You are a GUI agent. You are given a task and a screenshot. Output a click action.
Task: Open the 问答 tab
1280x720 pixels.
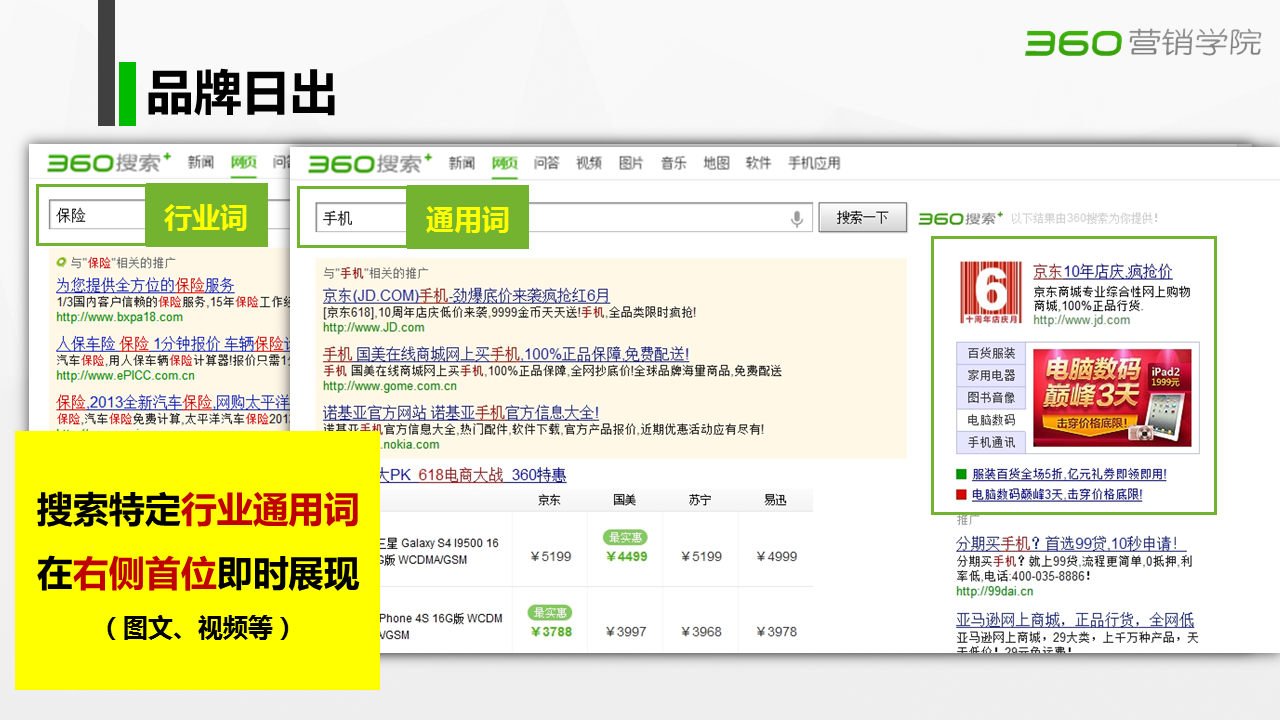(x=547, y=163)
